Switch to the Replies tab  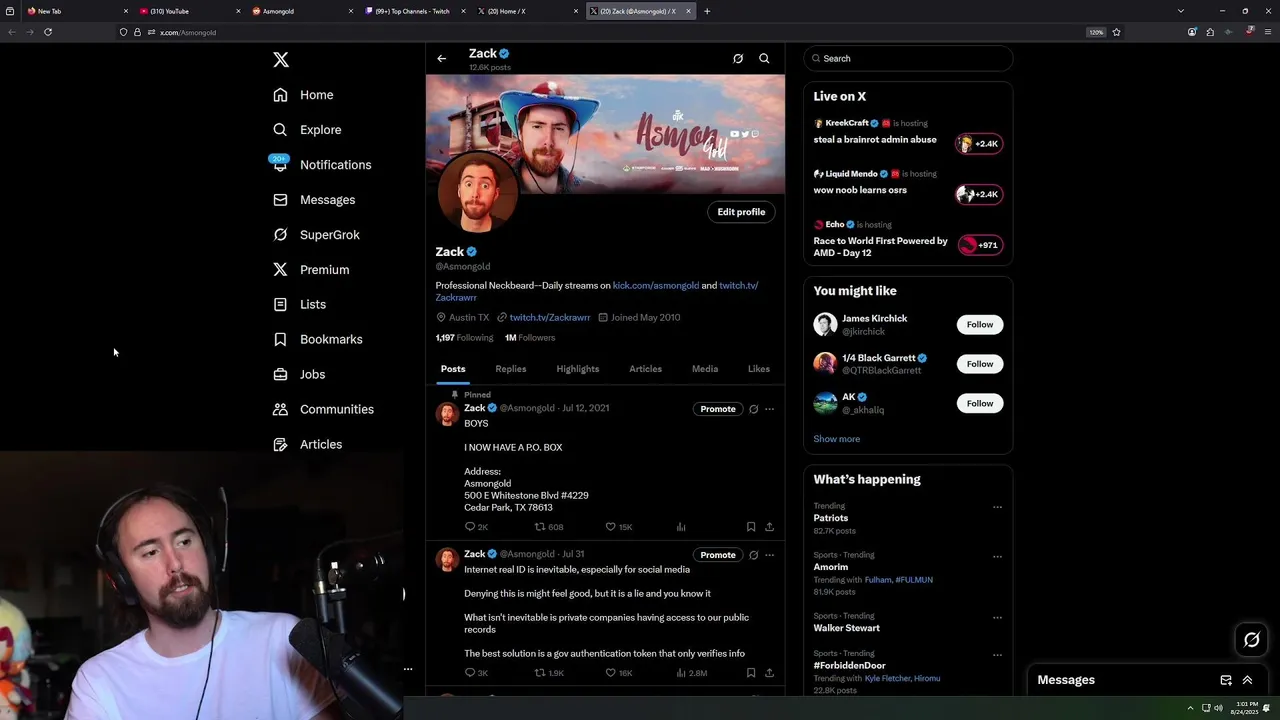coord(510,369)
